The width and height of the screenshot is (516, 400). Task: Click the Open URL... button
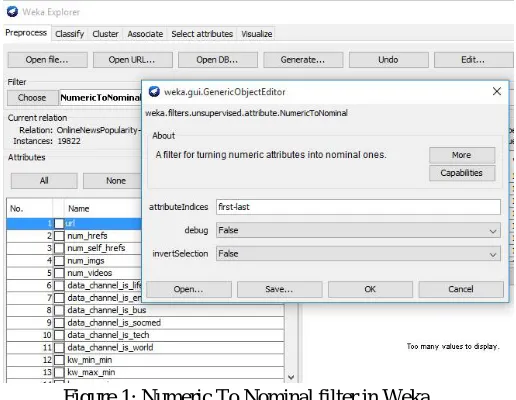click(132, 60)
